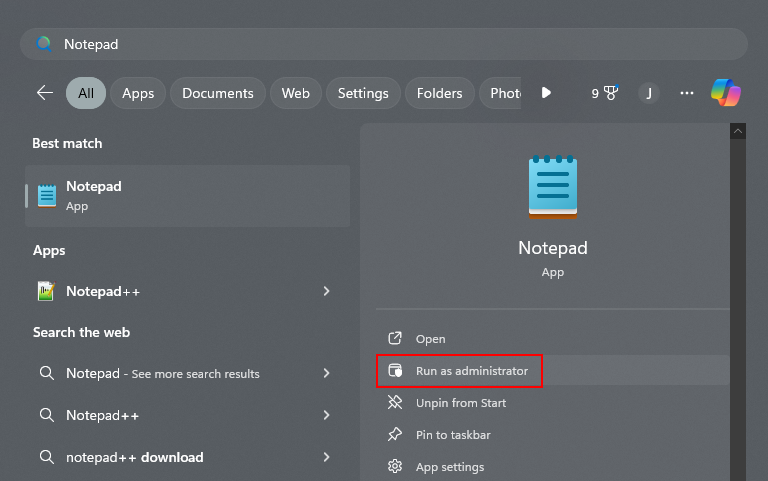Screen dimensions: 768x481
Task: Expand the Notepad++ app result chevron
Action: [x=327, y=291]
